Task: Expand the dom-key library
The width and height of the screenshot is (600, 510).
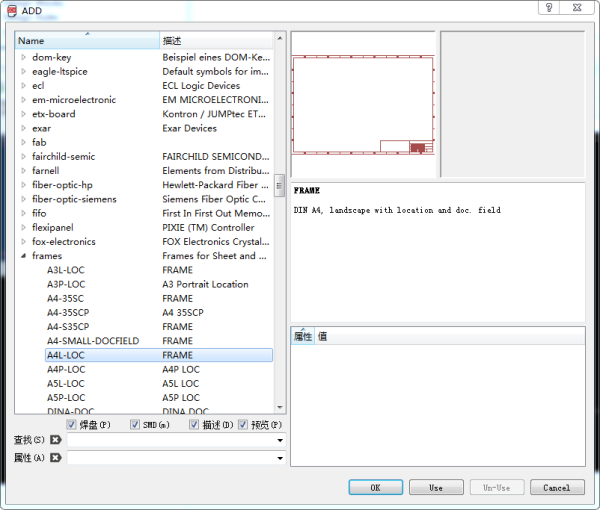Action: 24,57
